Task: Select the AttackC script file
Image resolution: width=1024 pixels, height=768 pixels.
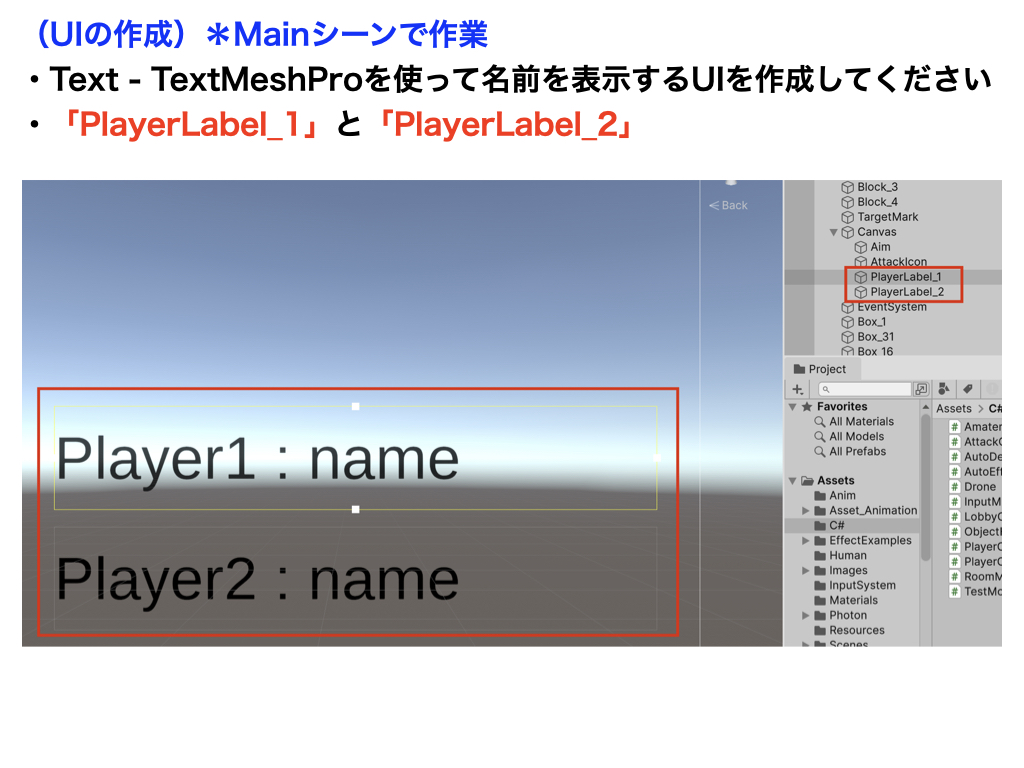Action: (x=975, y=442)
